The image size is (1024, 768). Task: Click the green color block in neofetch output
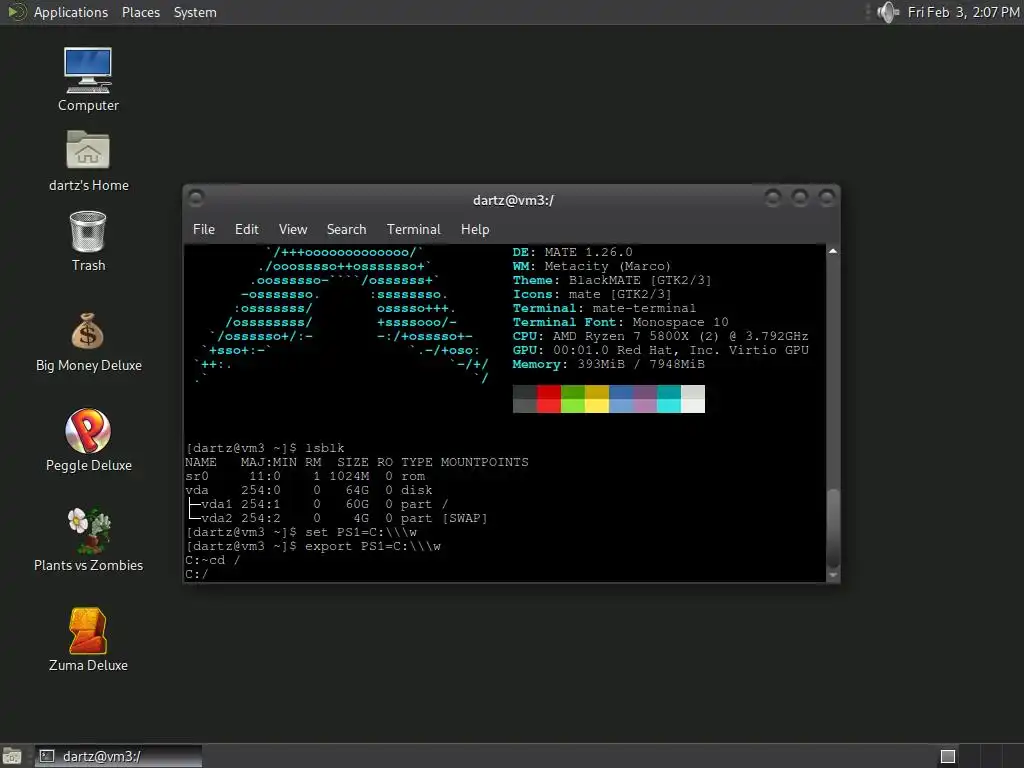pyautogui.click(x=573, y=398)
